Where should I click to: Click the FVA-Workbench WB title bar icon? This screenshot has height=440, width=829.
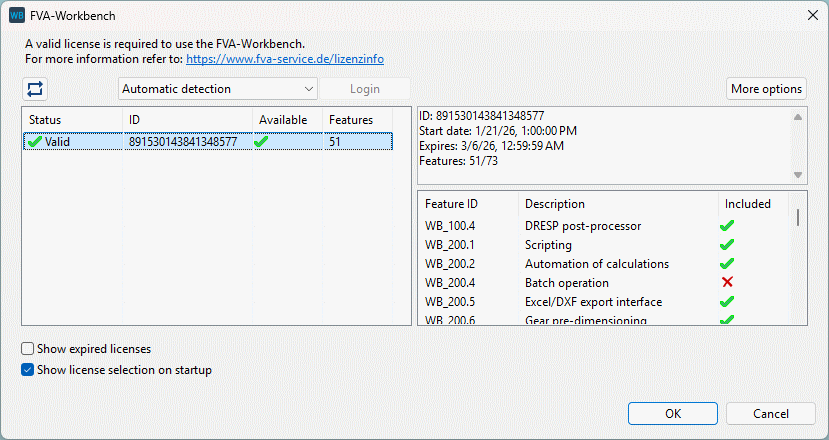pos(17,15)
